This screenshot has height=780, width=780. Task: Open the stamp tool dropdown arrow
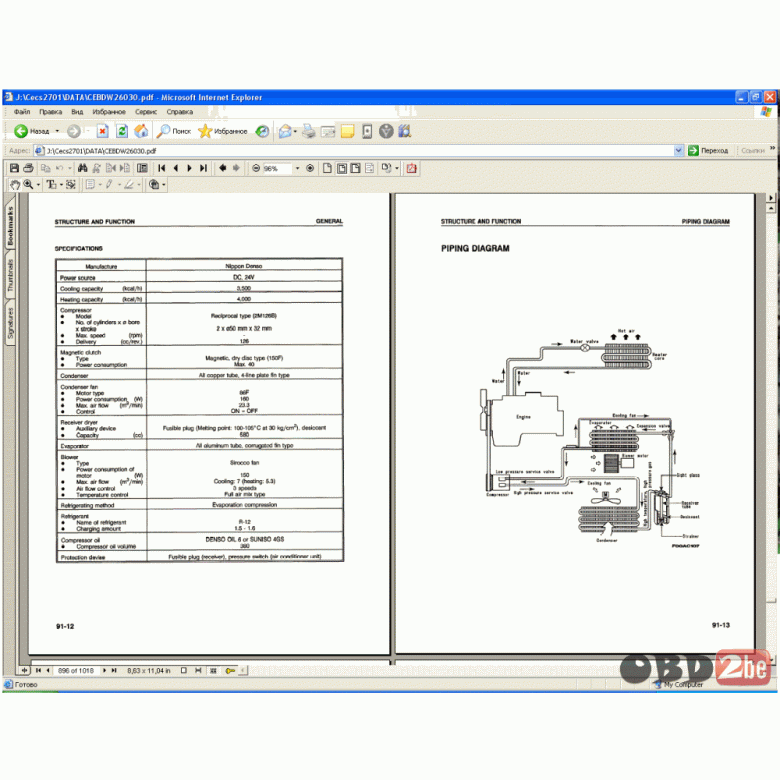tap(164, 185)
